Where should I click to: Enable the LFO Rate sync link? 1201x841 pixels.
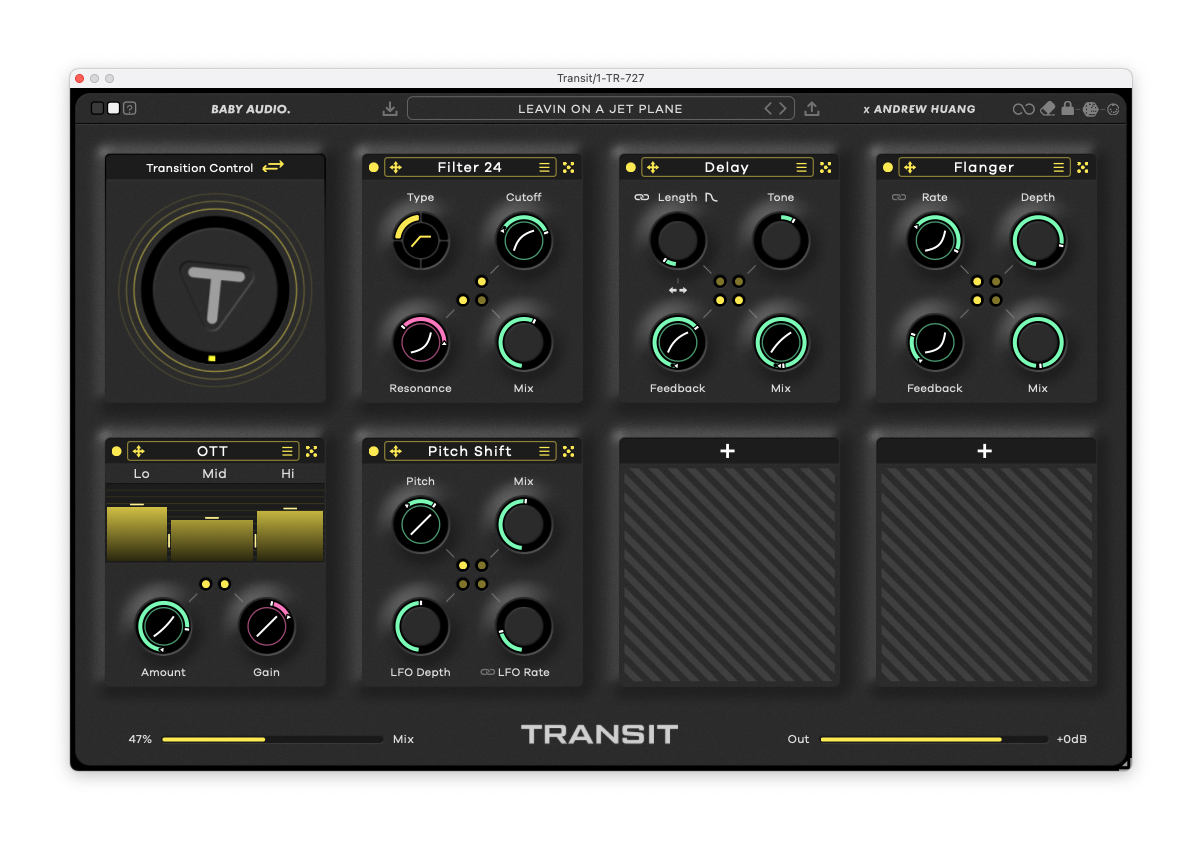click(487, 672)
